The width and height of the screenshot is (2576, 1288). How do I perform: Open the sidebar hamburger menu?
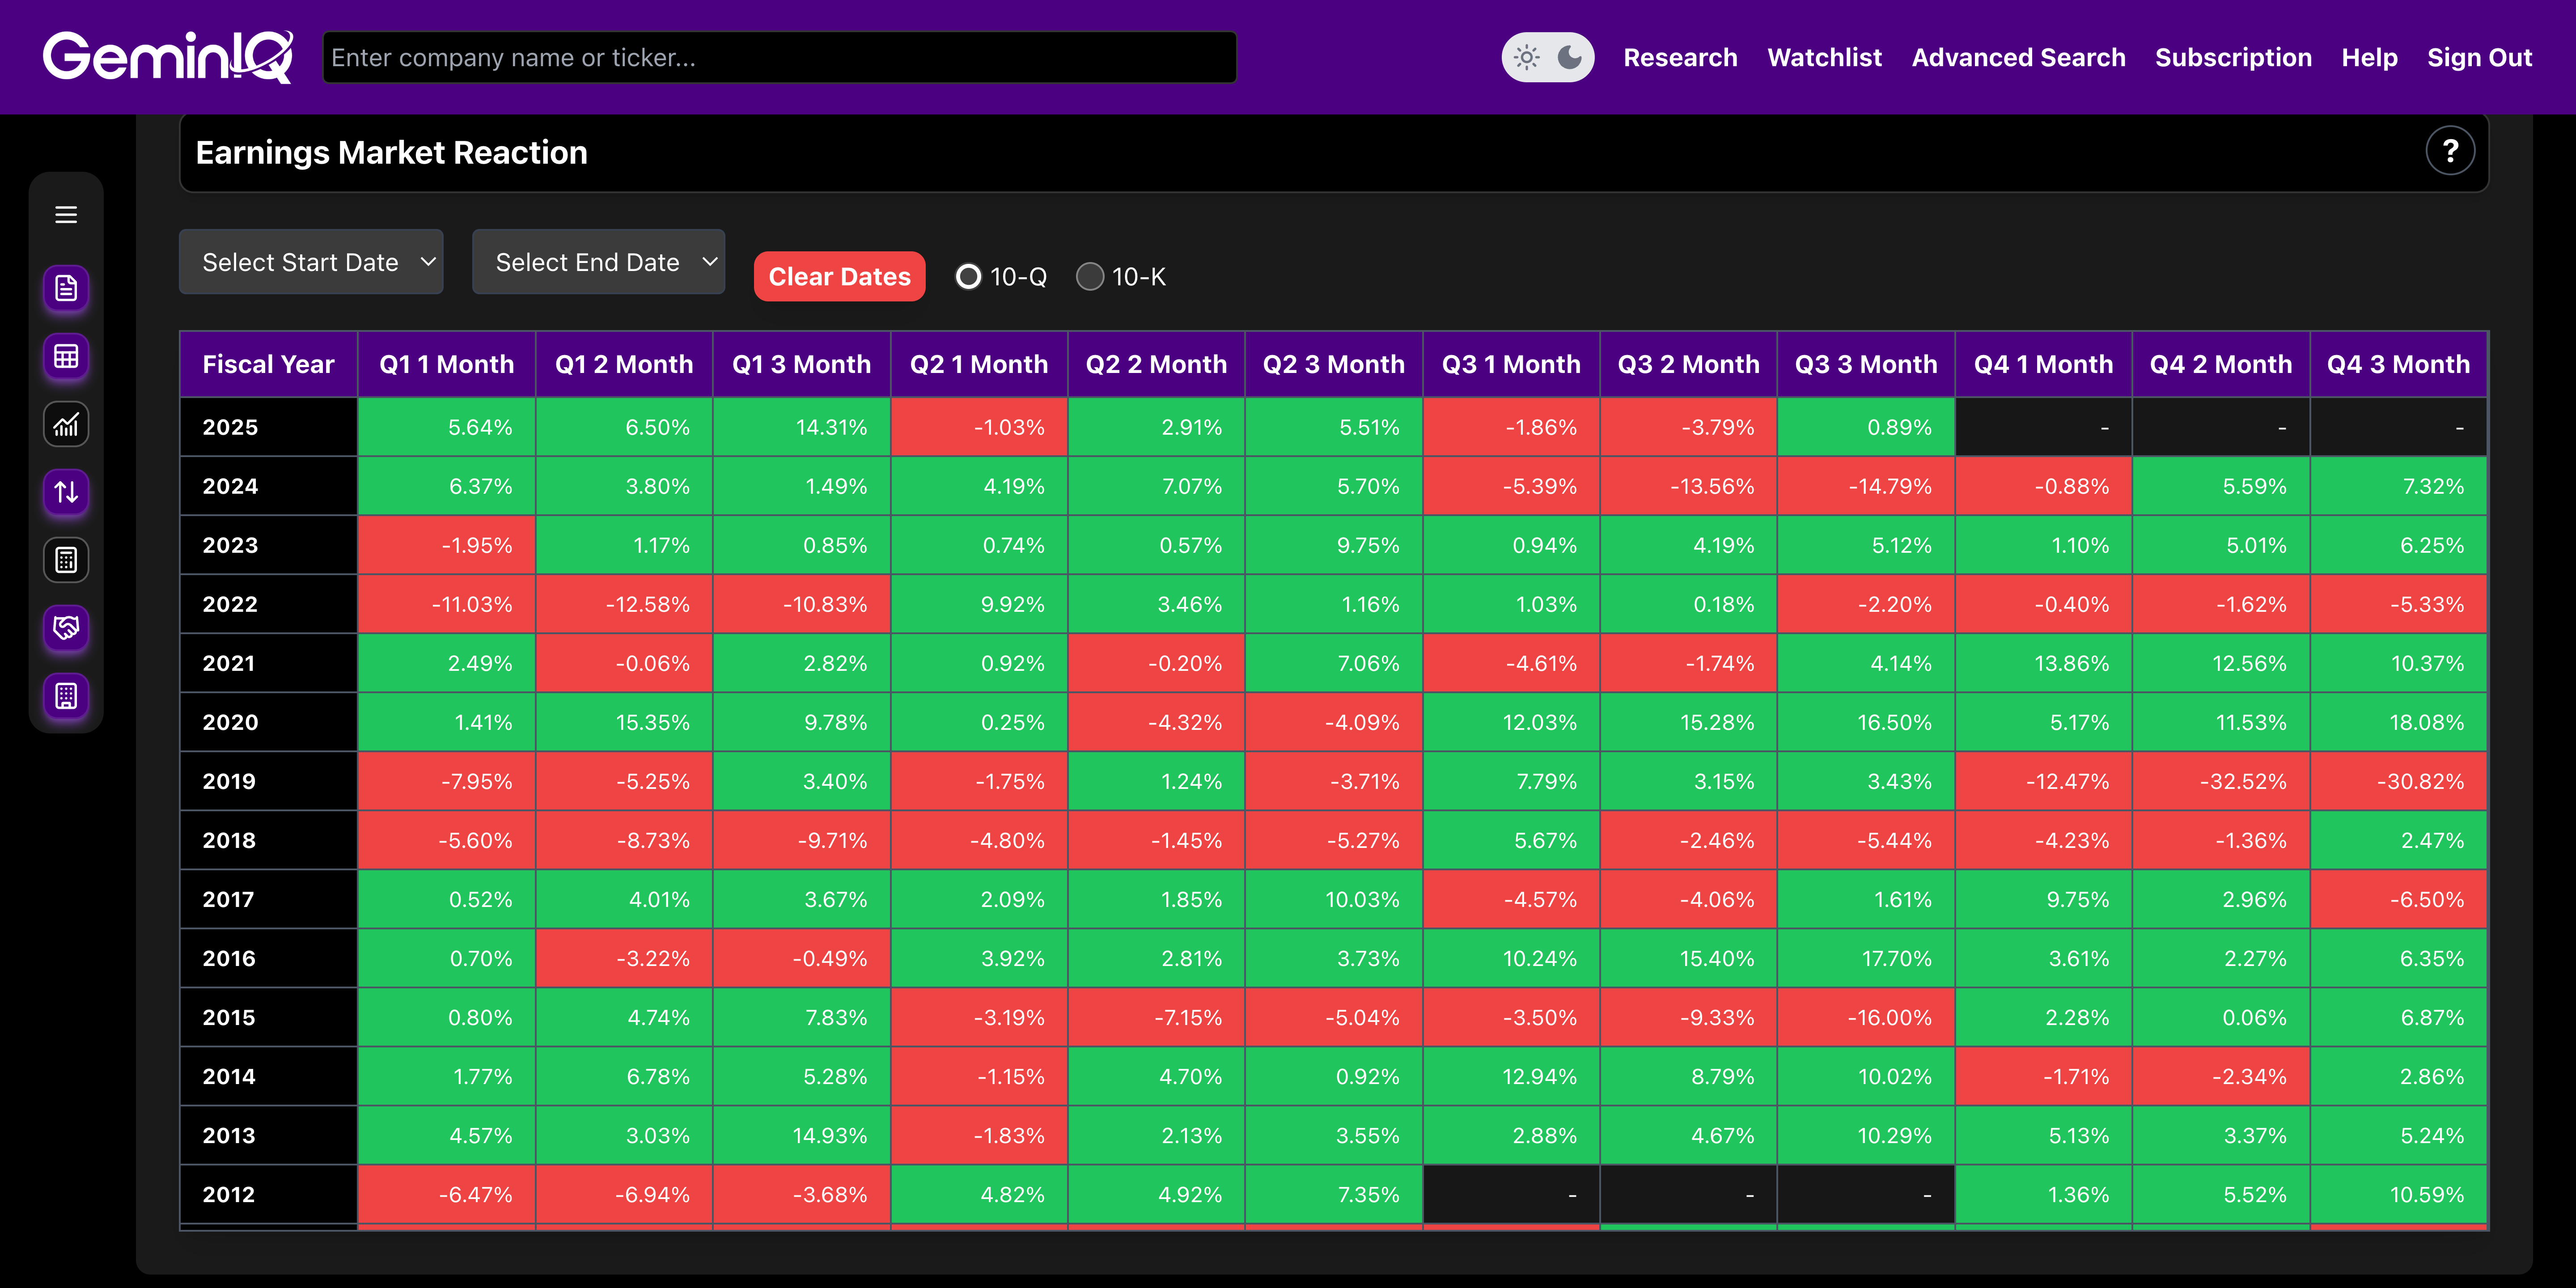[66, 215]
